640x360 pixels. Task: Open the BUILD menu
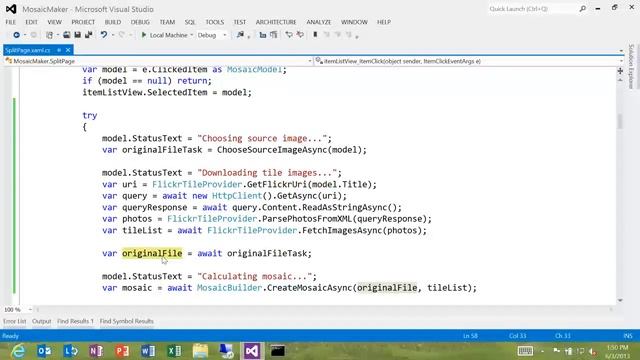pos(113,22)
